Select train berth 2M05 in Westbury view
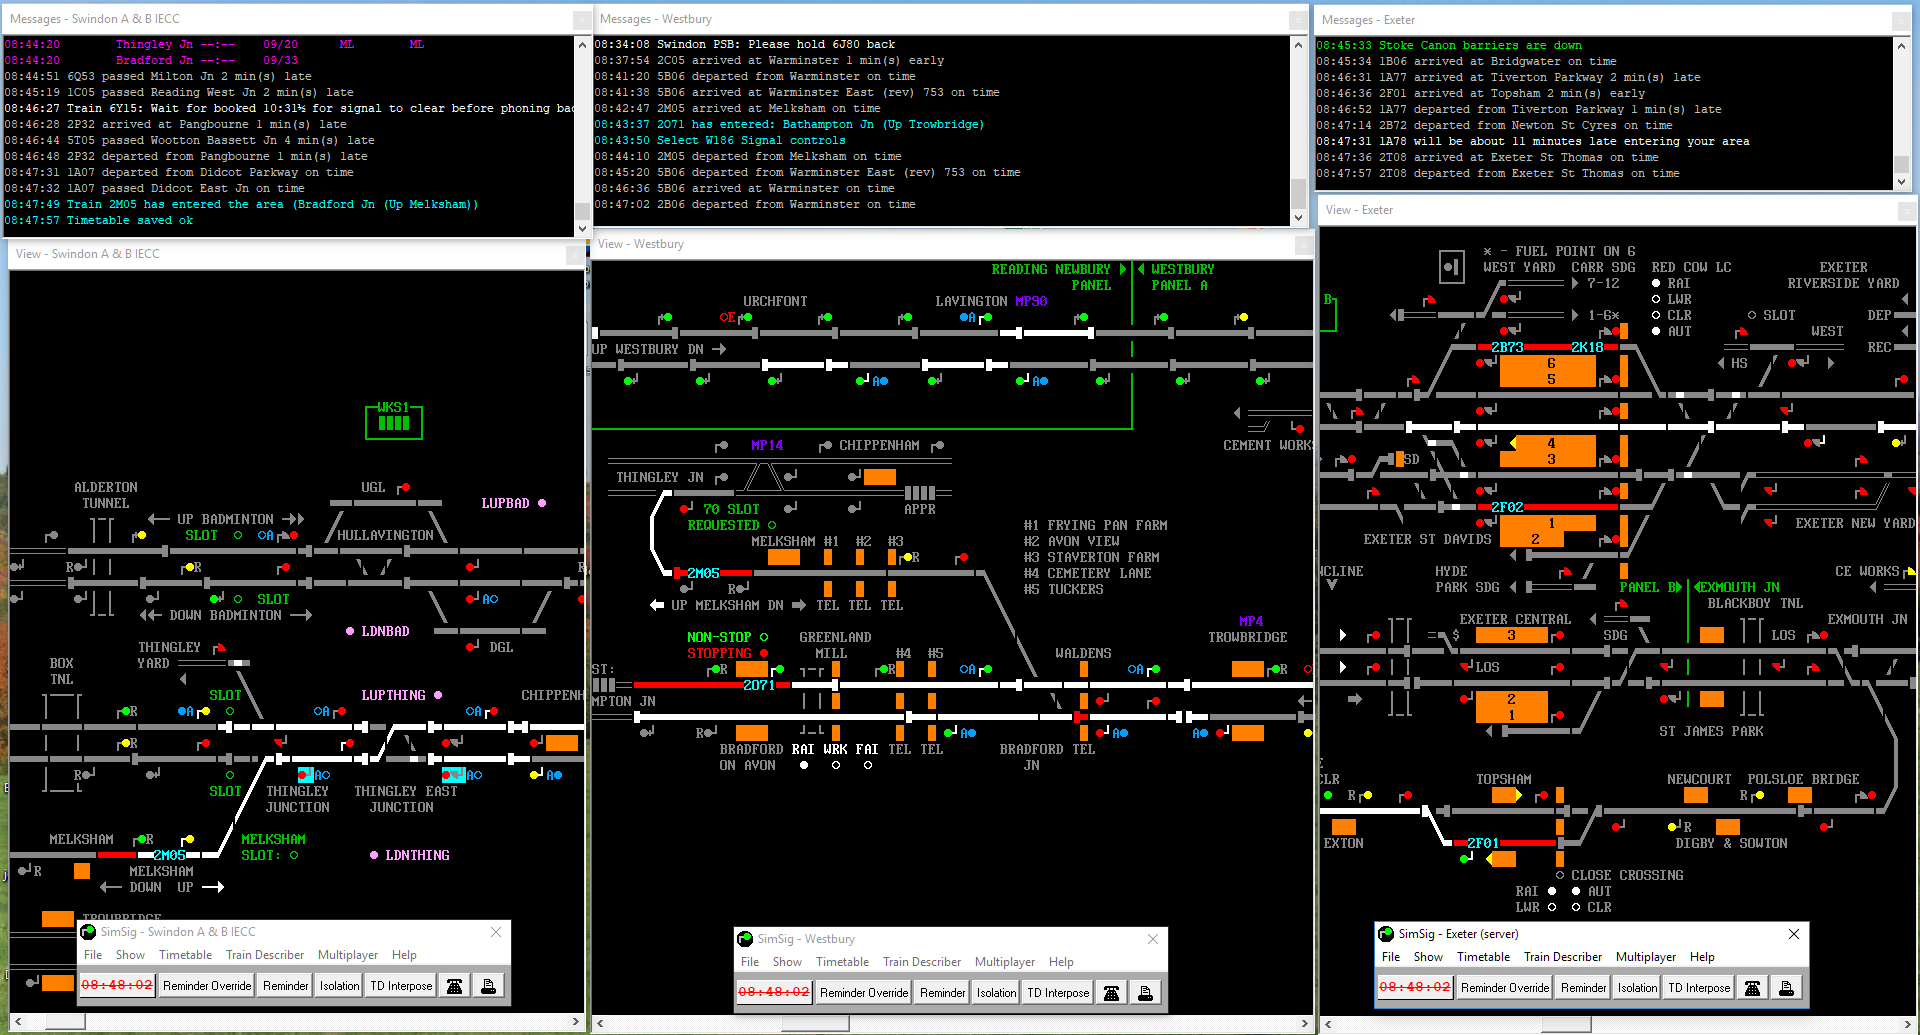 (703, 573)
